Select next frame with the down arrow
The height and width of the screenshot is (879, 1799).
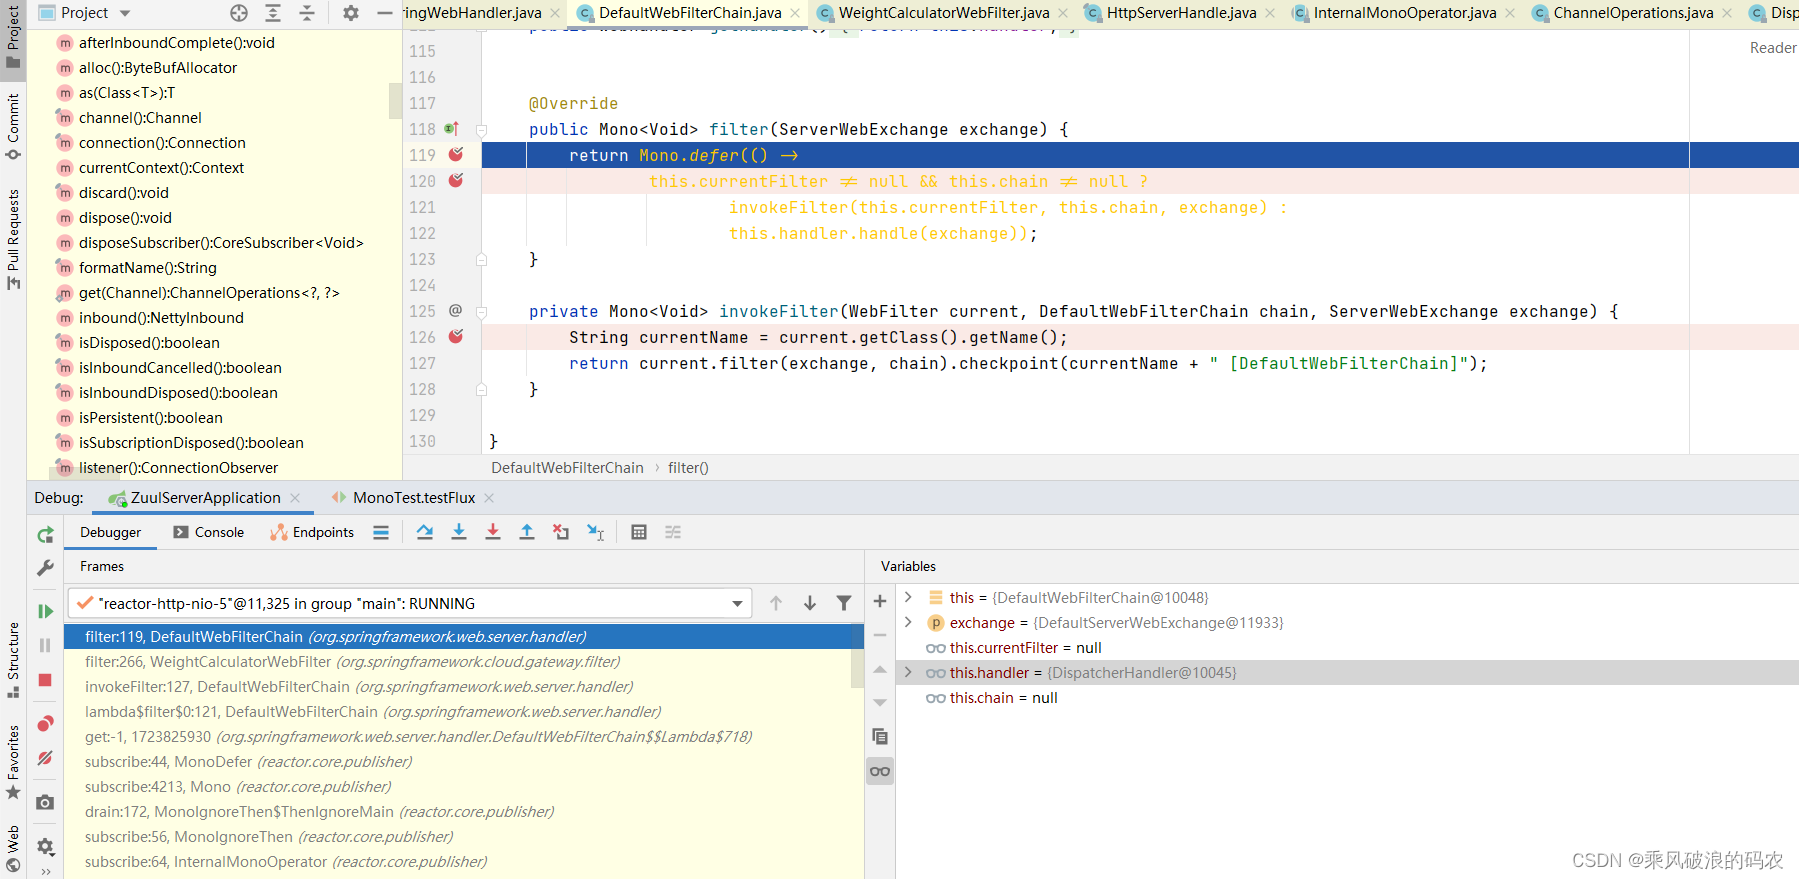(810, 603)
